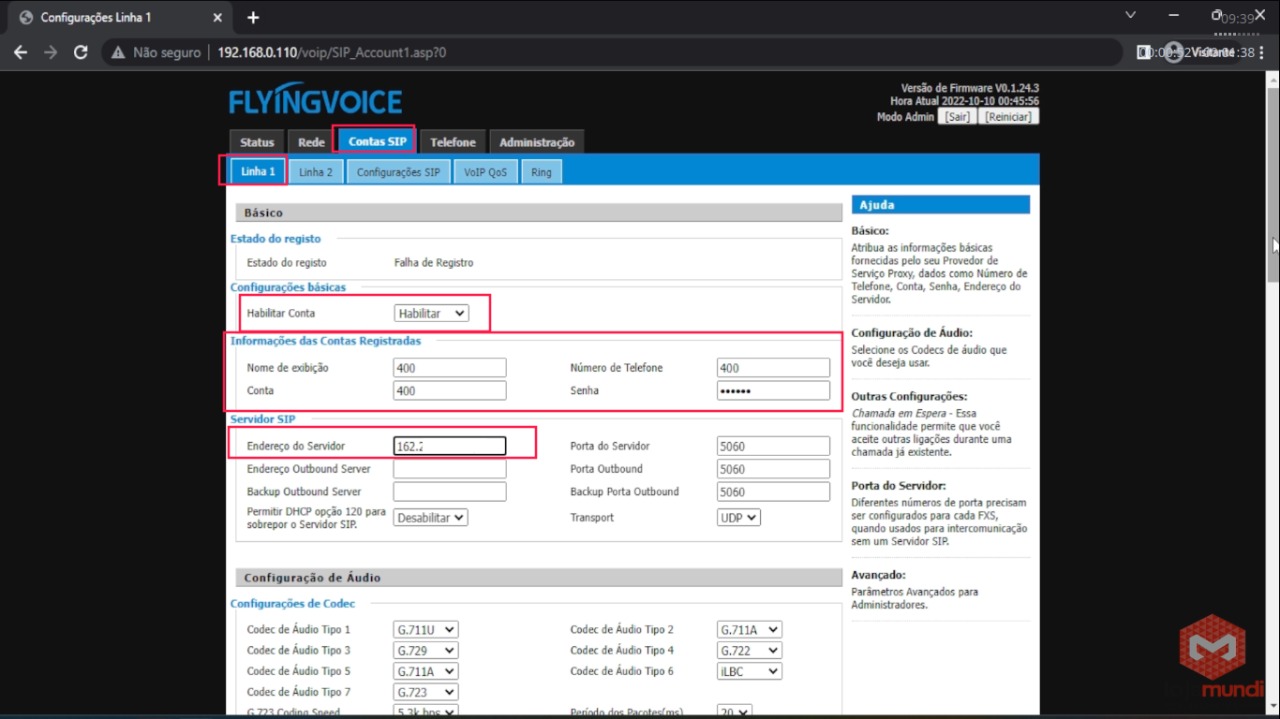Click the Outras Configurações help heading
Image resolution: width=1280 pixels, height=719 pixels.
pyautogui.click(x=909, y=397)
